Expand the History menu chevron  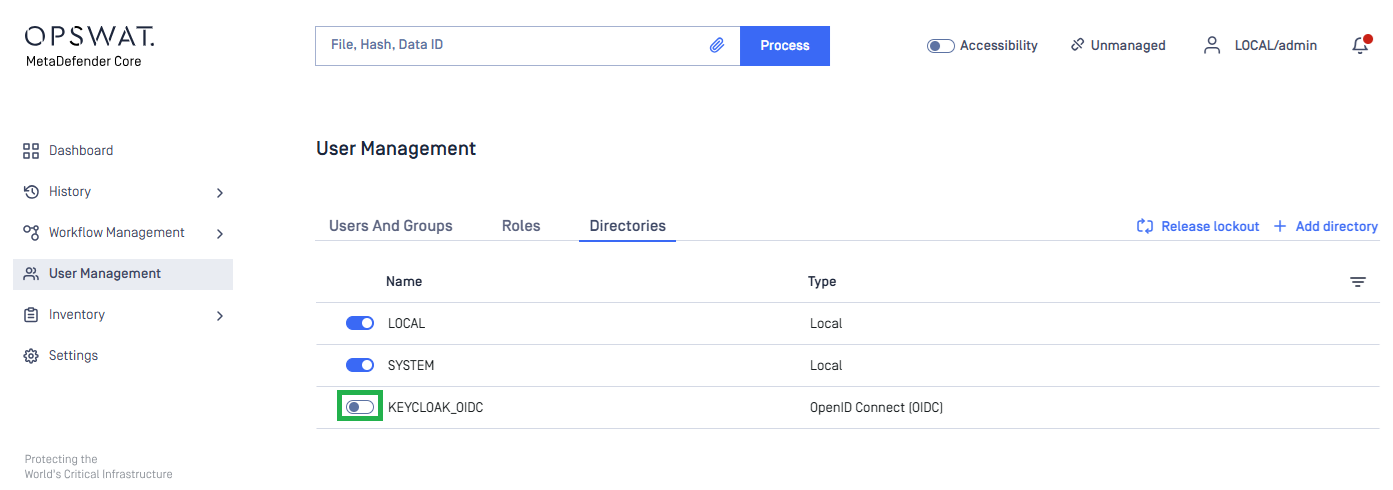(220, 192)
